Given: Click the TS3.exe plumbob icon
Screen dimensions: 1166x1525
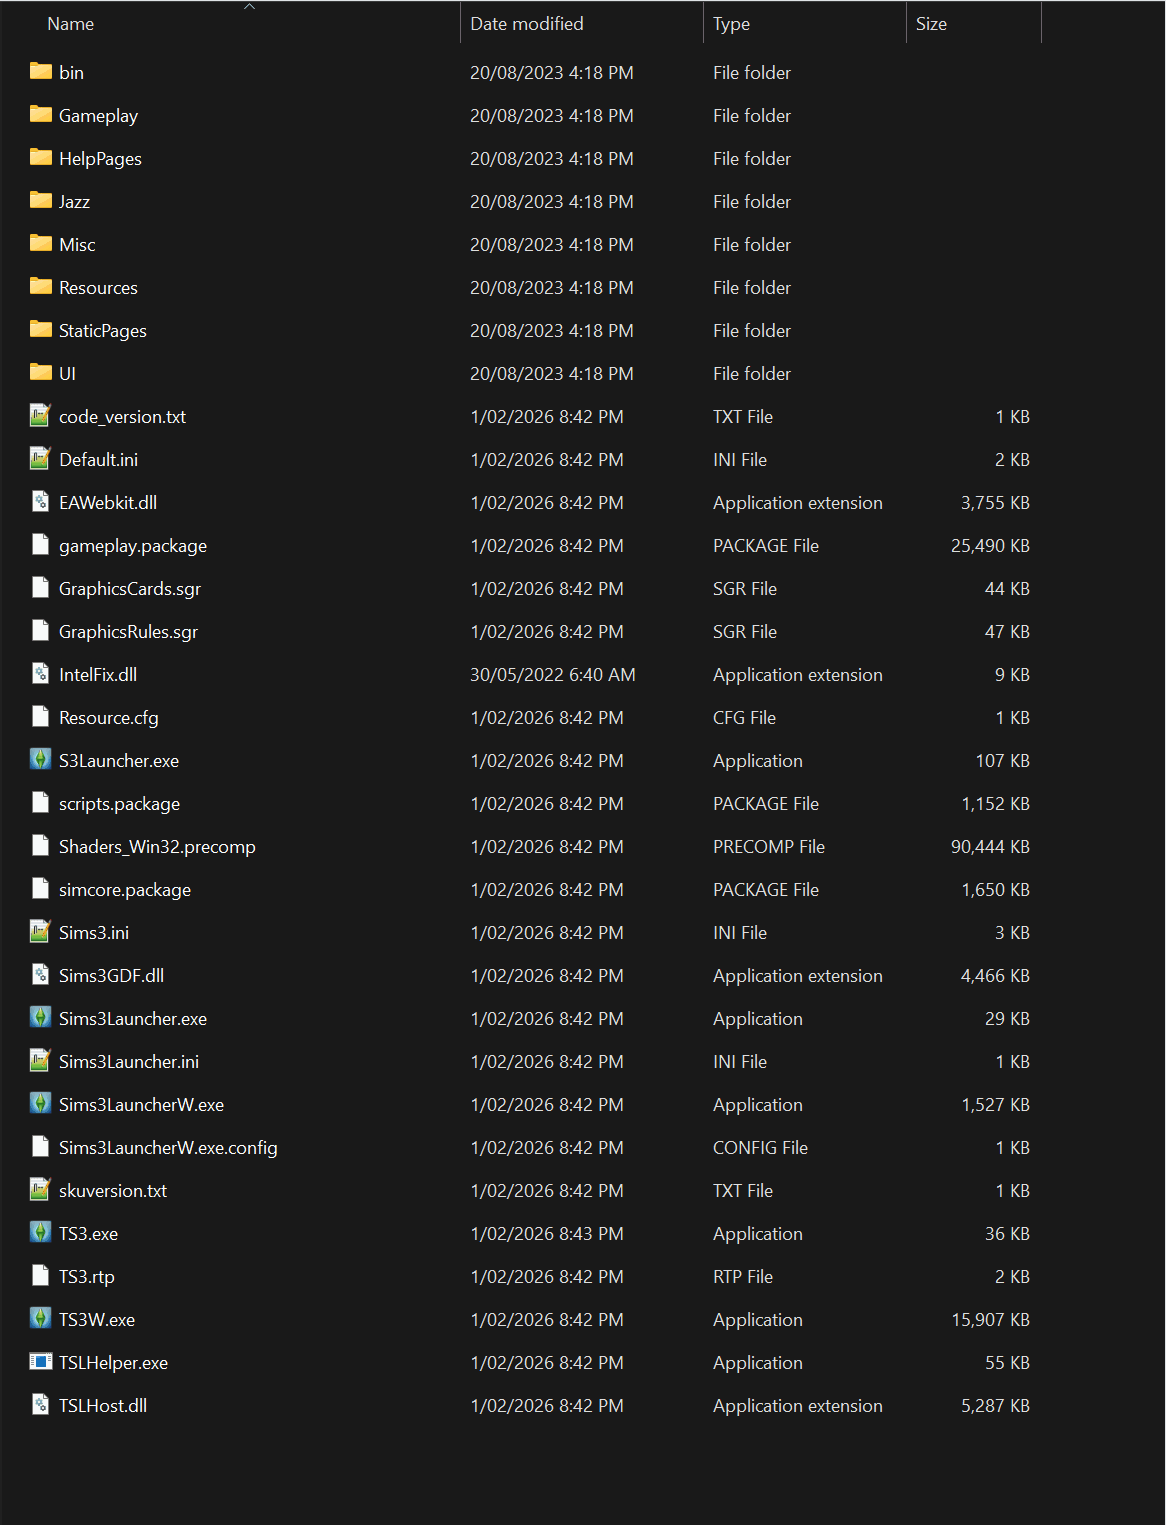Looking at the screenshot, I should coord(40,1233).
